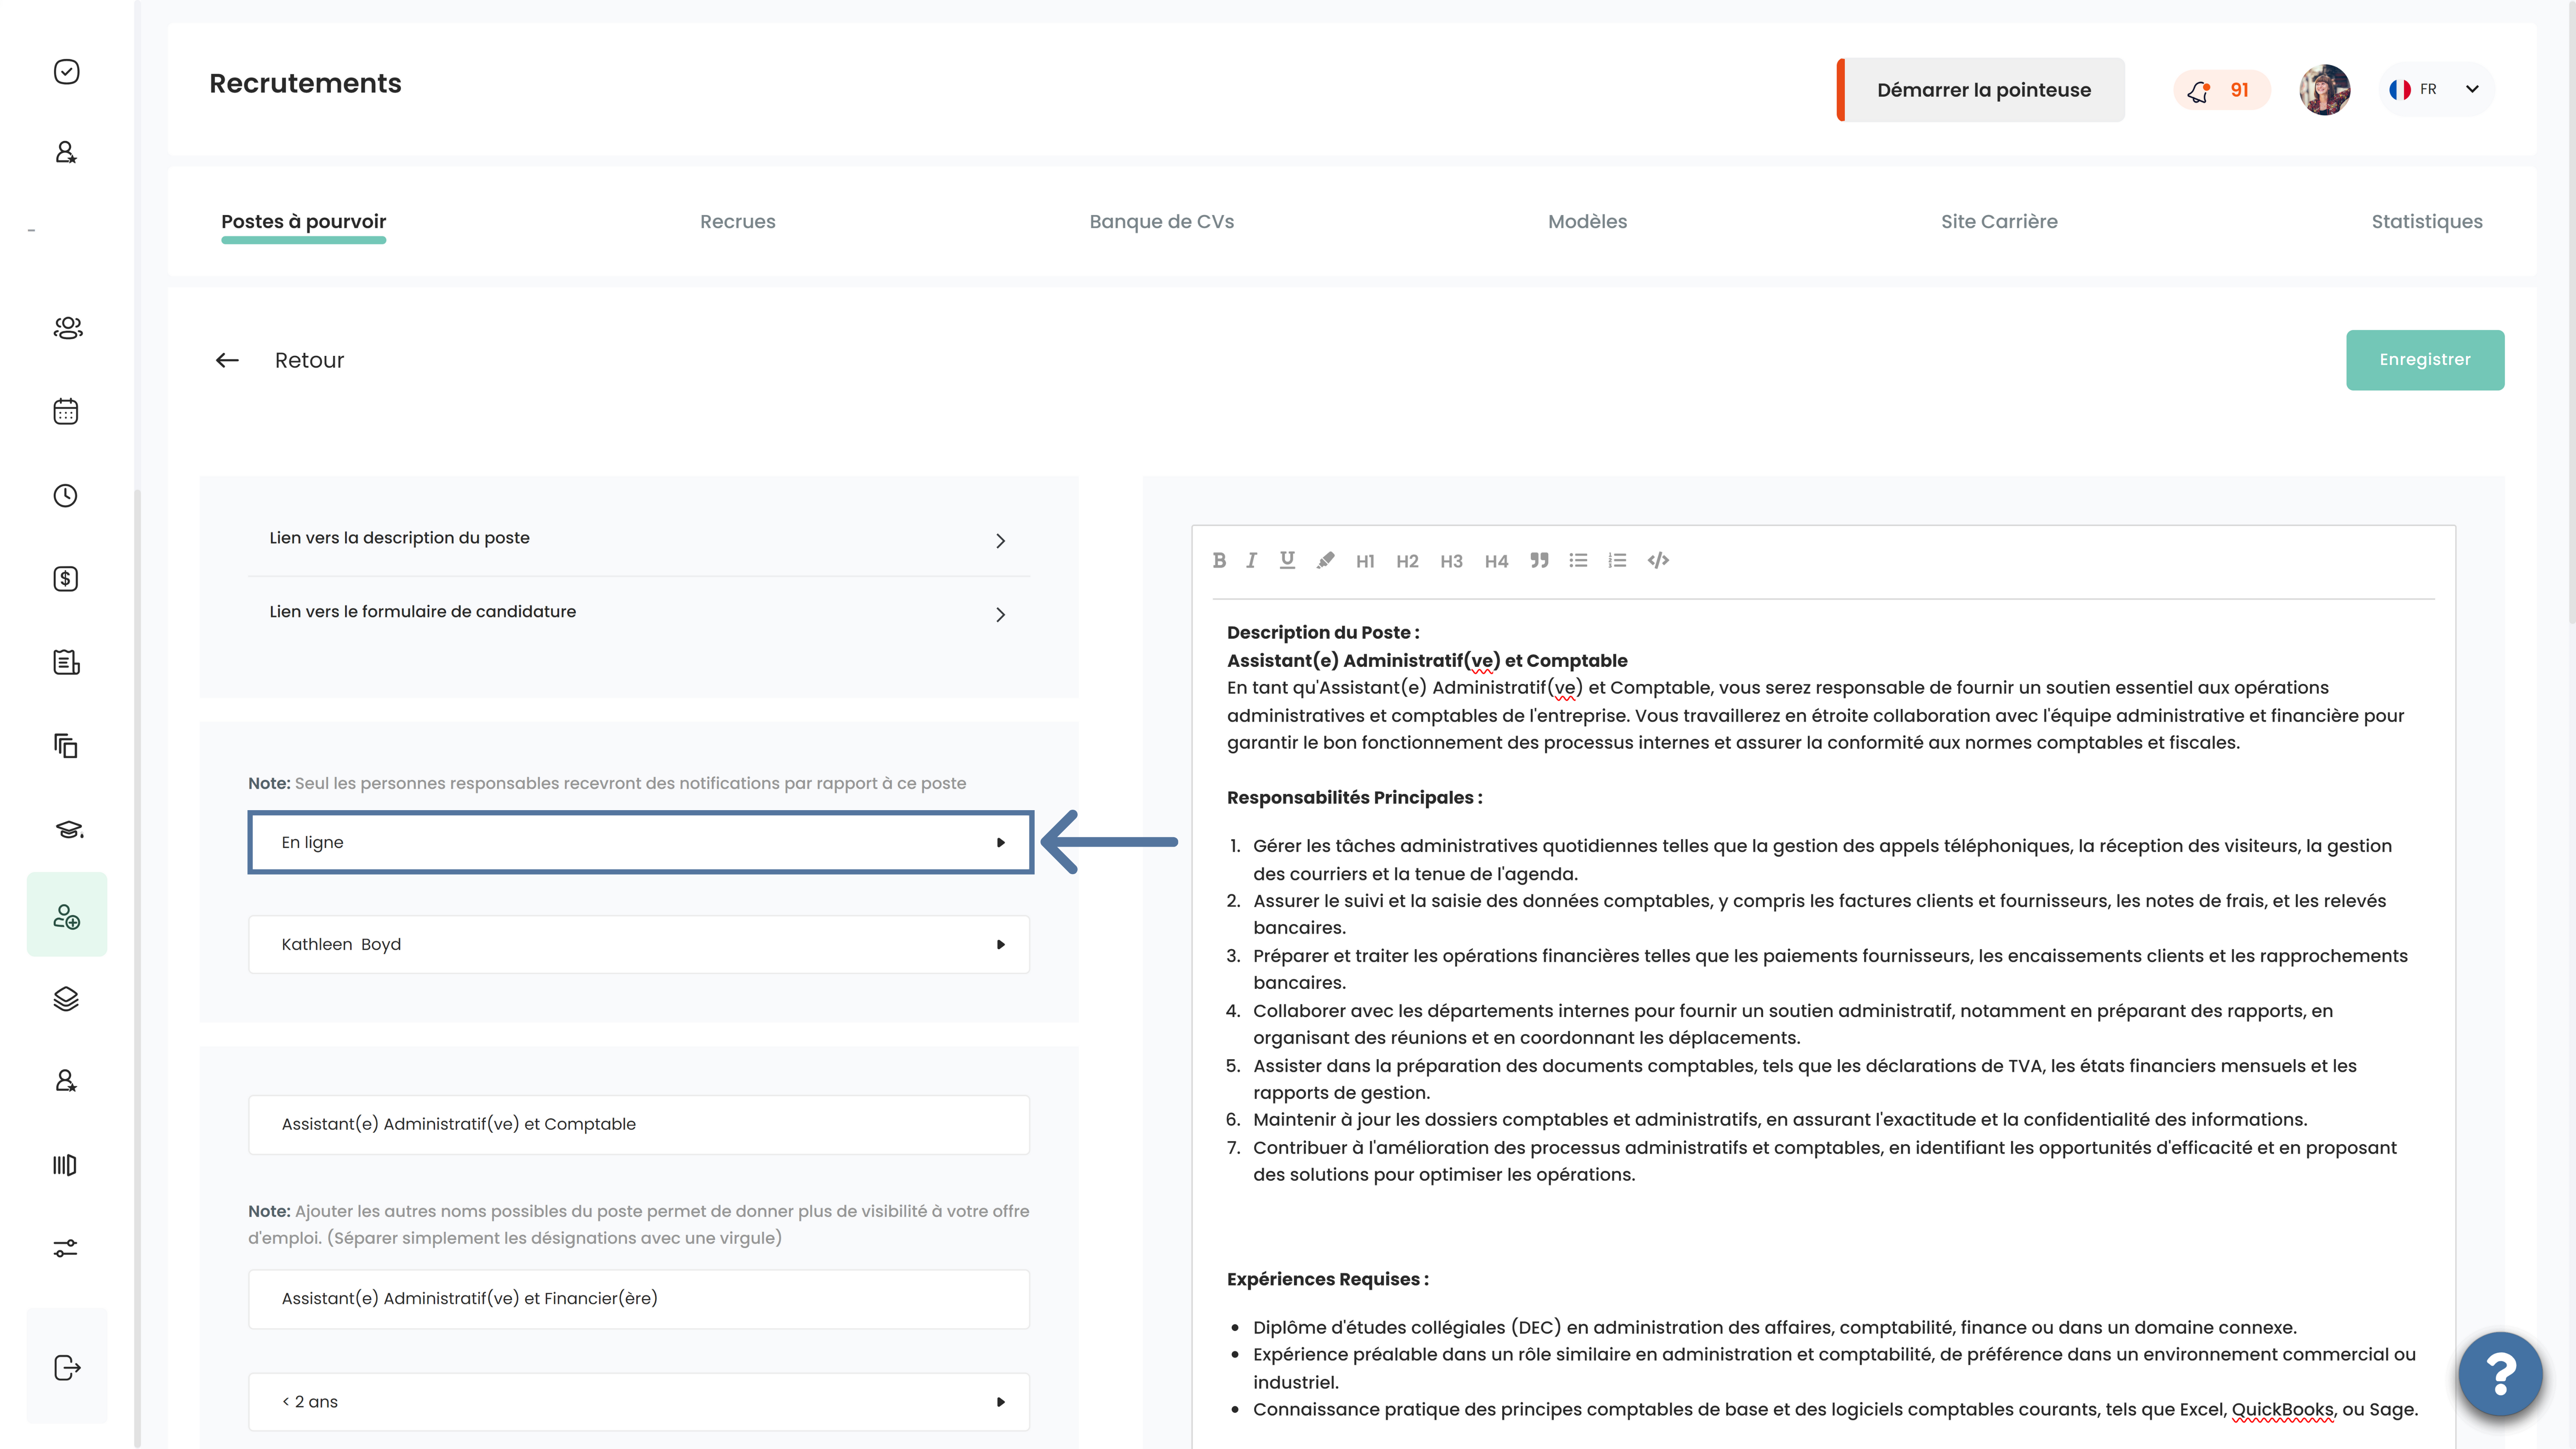This screenshot has width=2576, height=1449.
Task: Open the Kathleen Boyd responsible dropdown
Action: click(x=639, y=944)
